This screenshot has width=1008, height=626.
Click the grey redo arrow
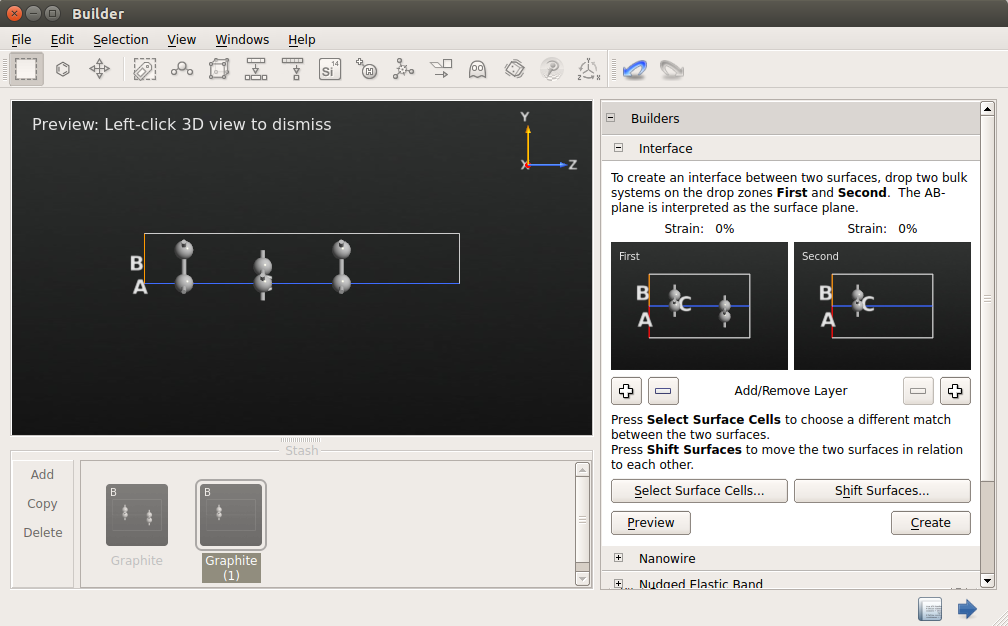pyautogui.click(x=672, y=69)
